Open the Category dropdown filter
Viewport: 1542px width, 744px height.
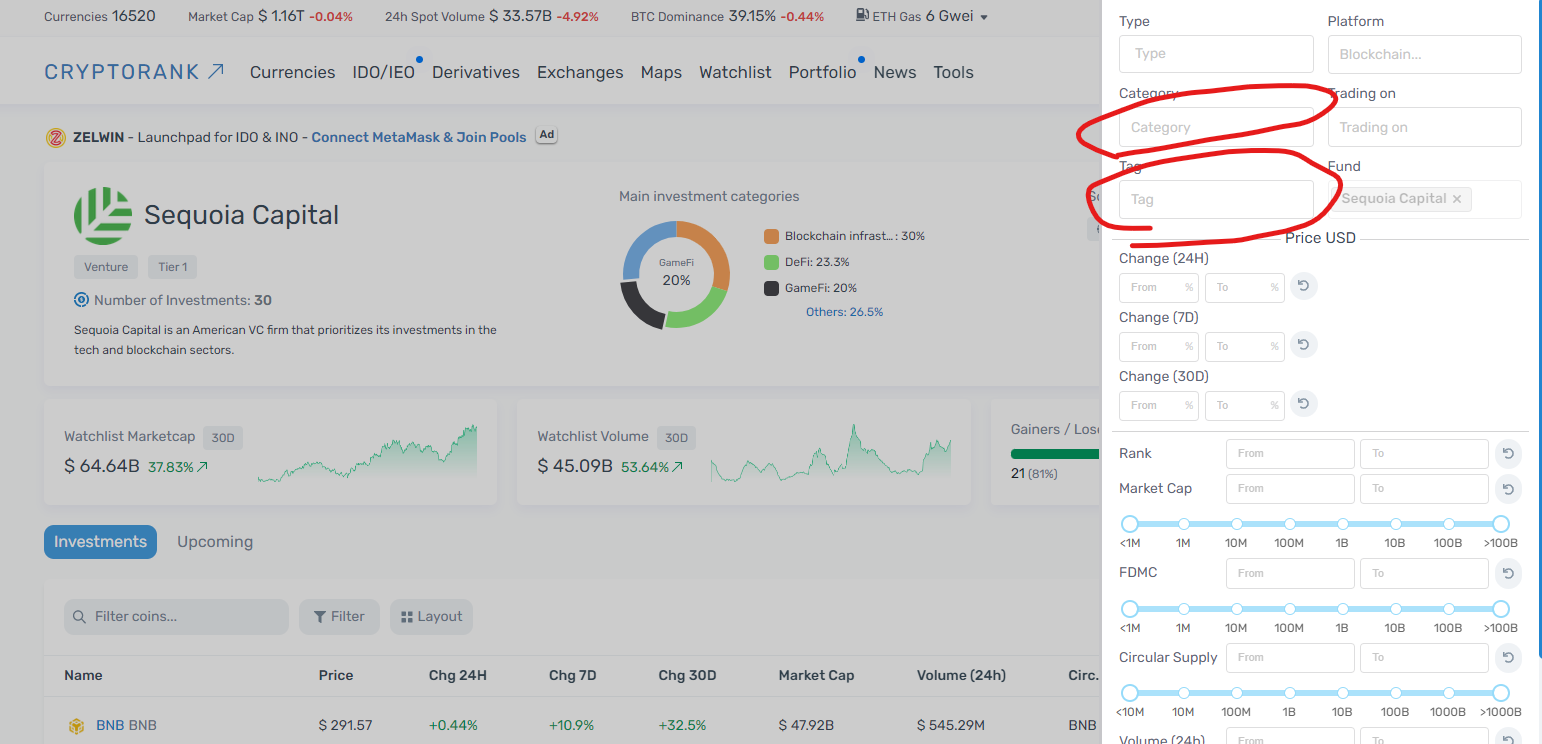1215,128
